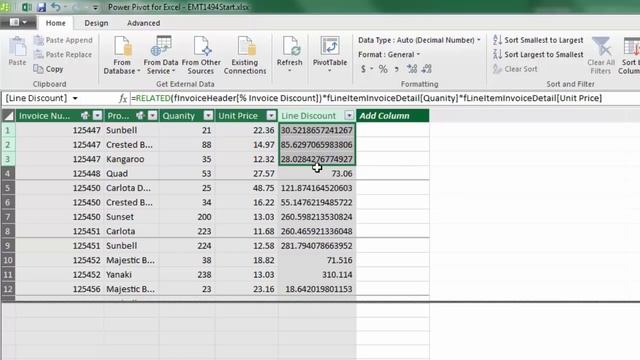
Task: Click invoice cell 125456
Action: click(x=60, y=289)
